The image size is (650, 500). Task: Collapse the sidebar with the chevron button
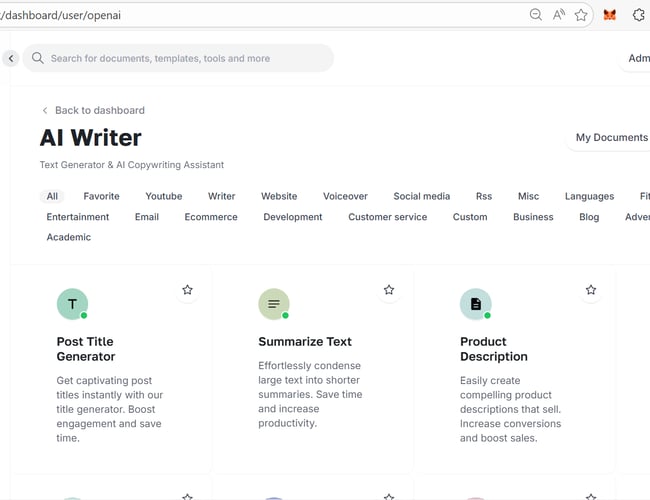click(x=11, y=58)
